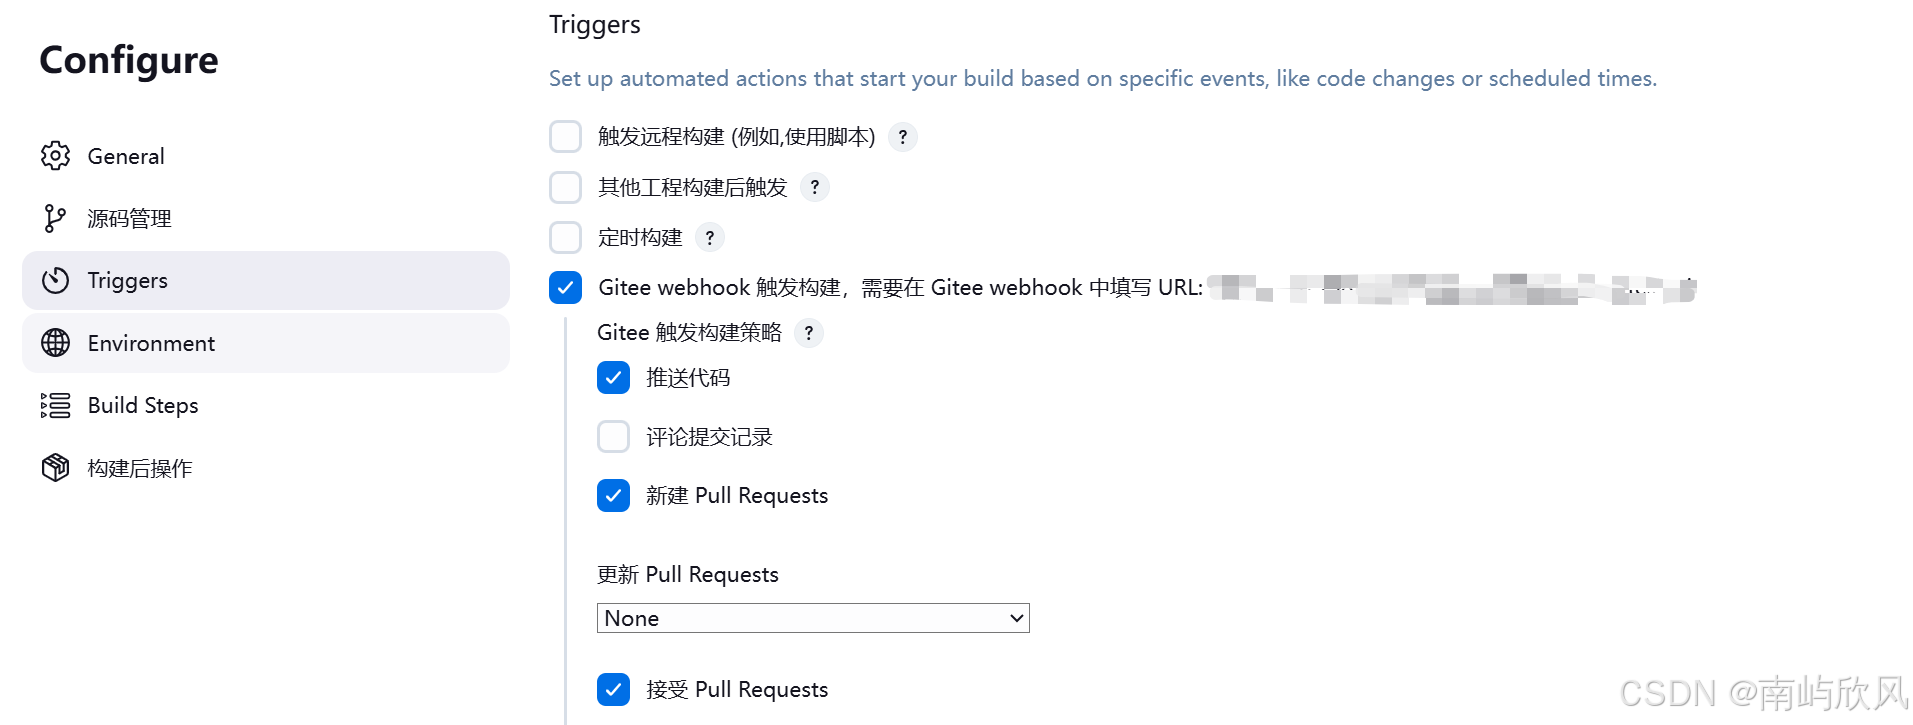Click the Environment globe icon

click(56, 343)
